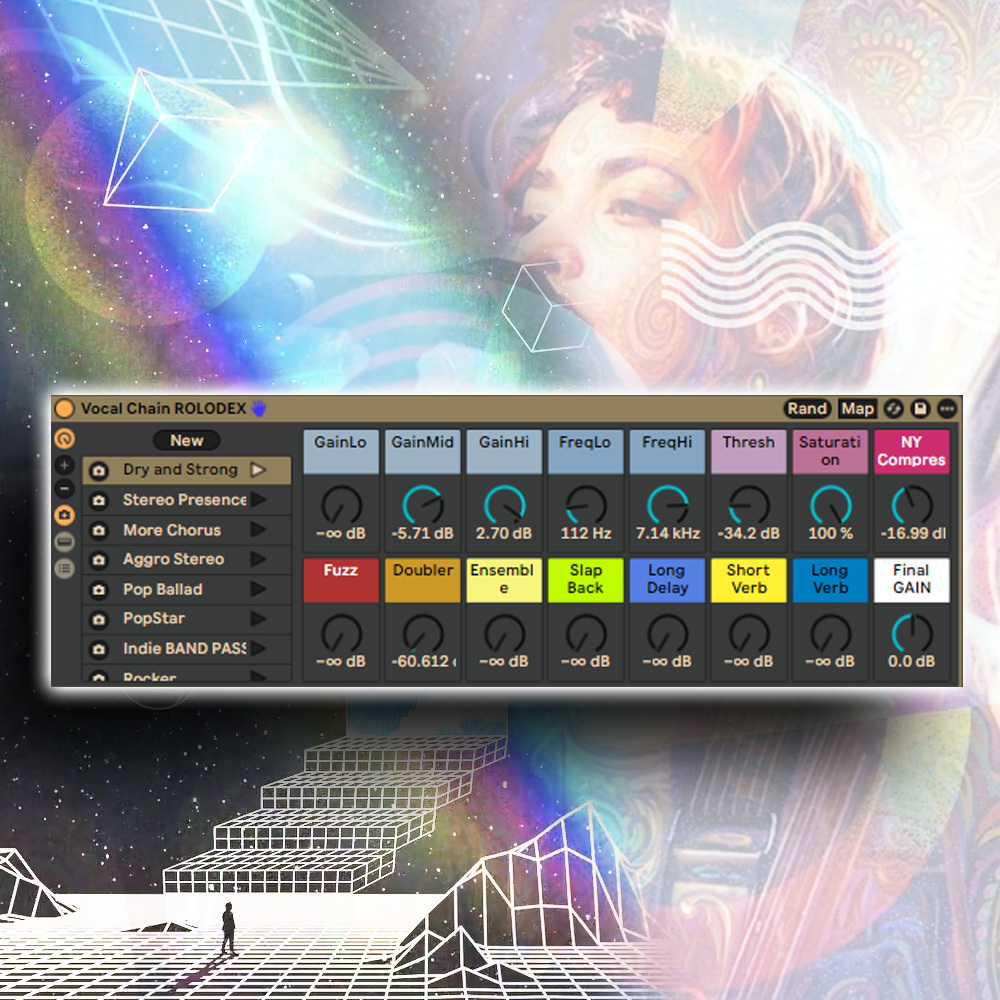Click camera icon for PopStar
Image resolution: width=1000 pixels, height=1000 pixels.
coord(99,619)
